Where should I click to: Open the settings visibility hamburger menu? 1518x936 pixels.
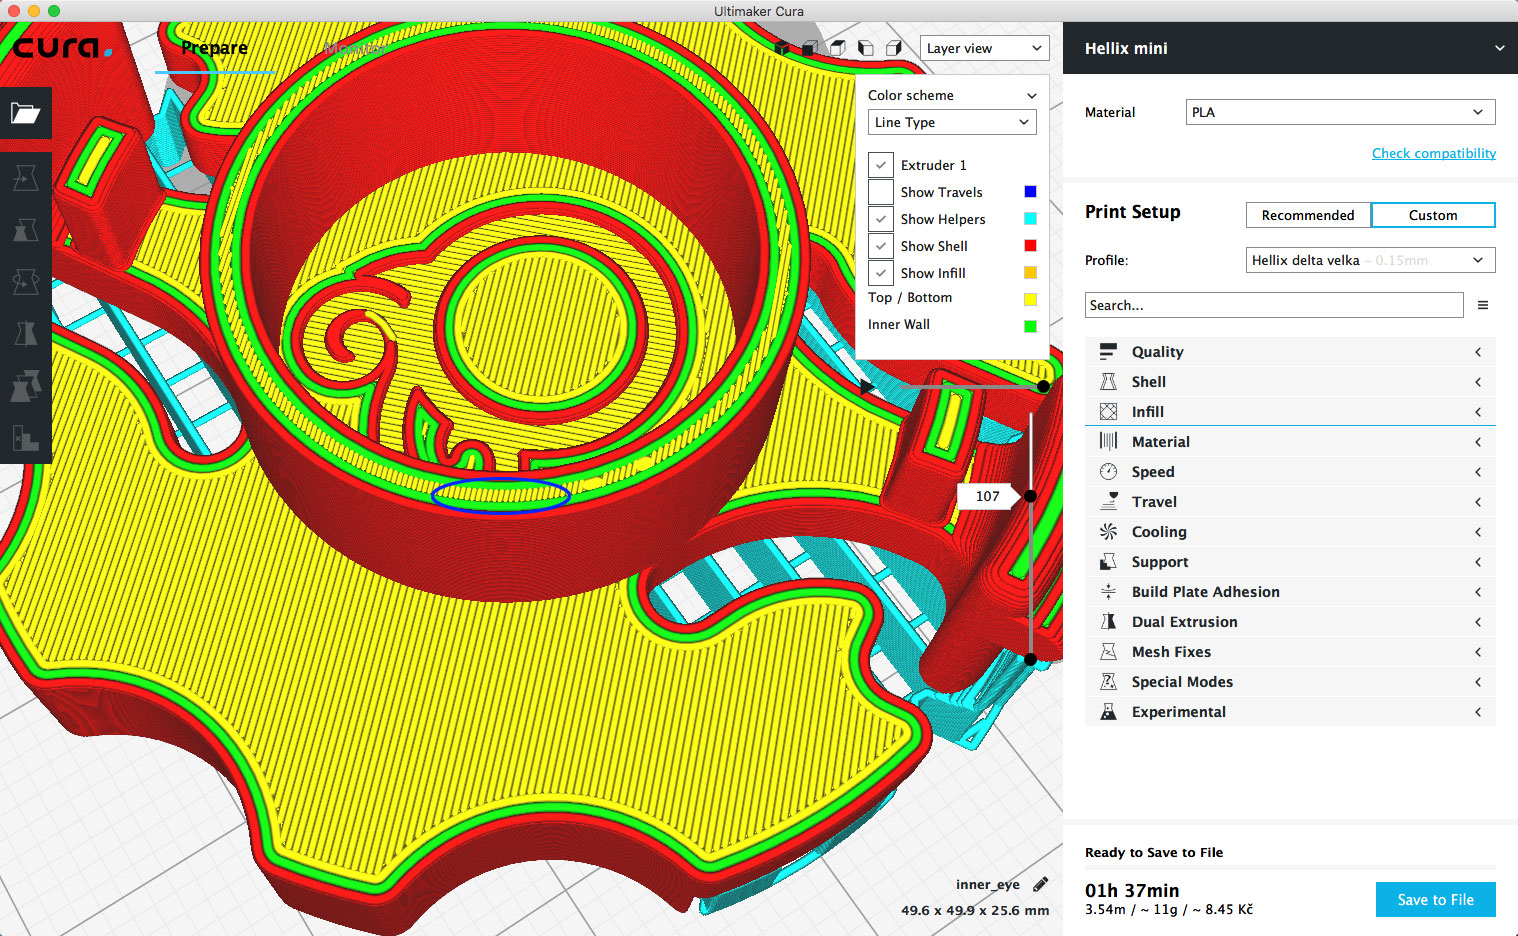click(1483, 305)
